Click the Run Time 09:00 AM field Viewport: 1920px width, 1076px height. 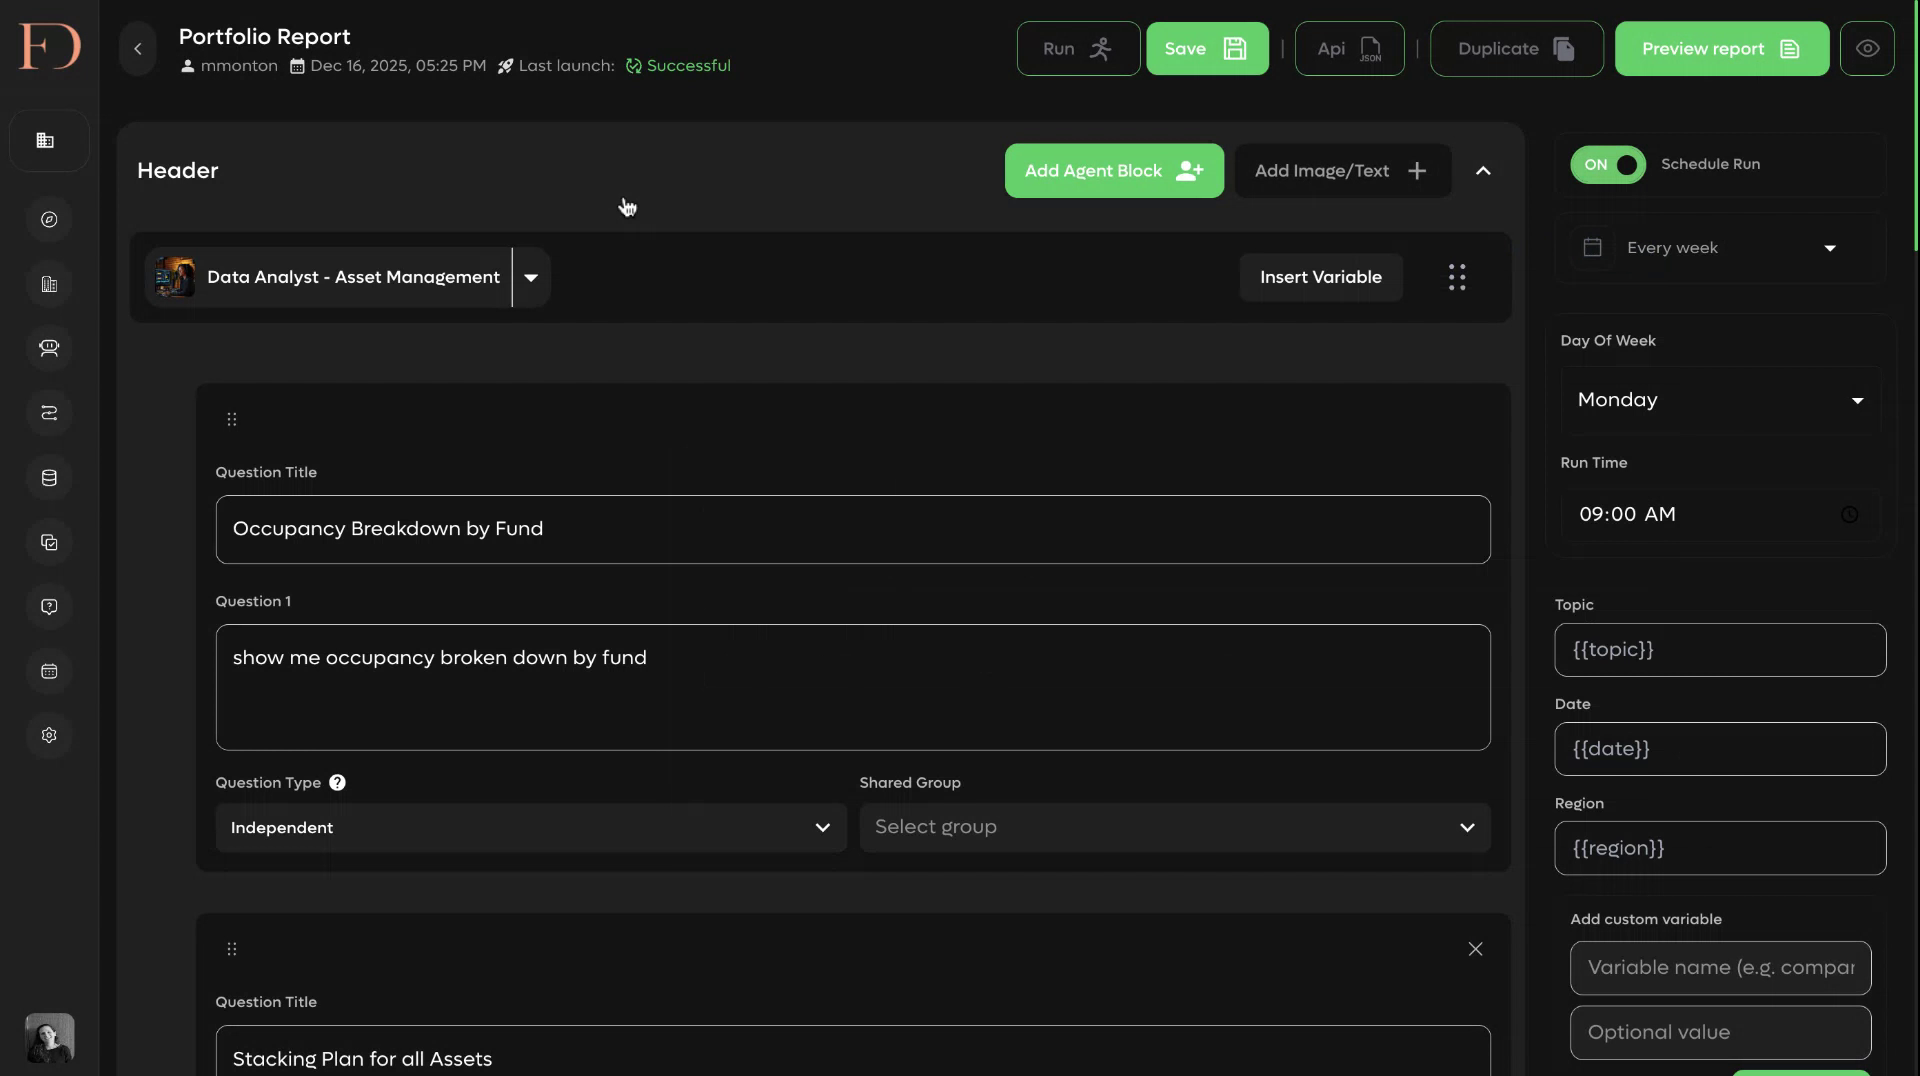1721,514
